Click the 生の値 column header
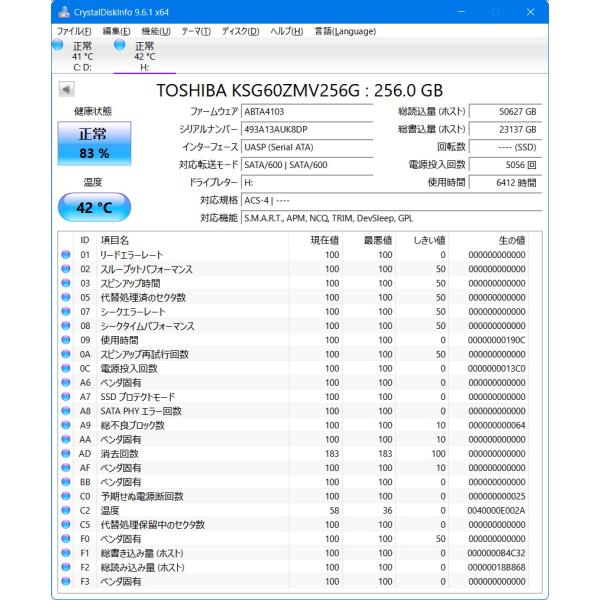This screenshot has width=600, height=600. coord(488,240)
